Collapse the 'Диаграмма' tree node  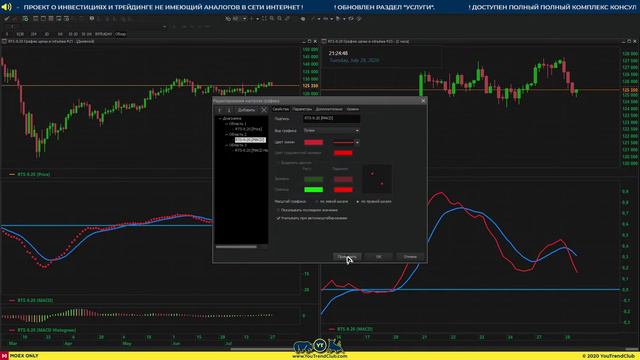coord(220,118)
